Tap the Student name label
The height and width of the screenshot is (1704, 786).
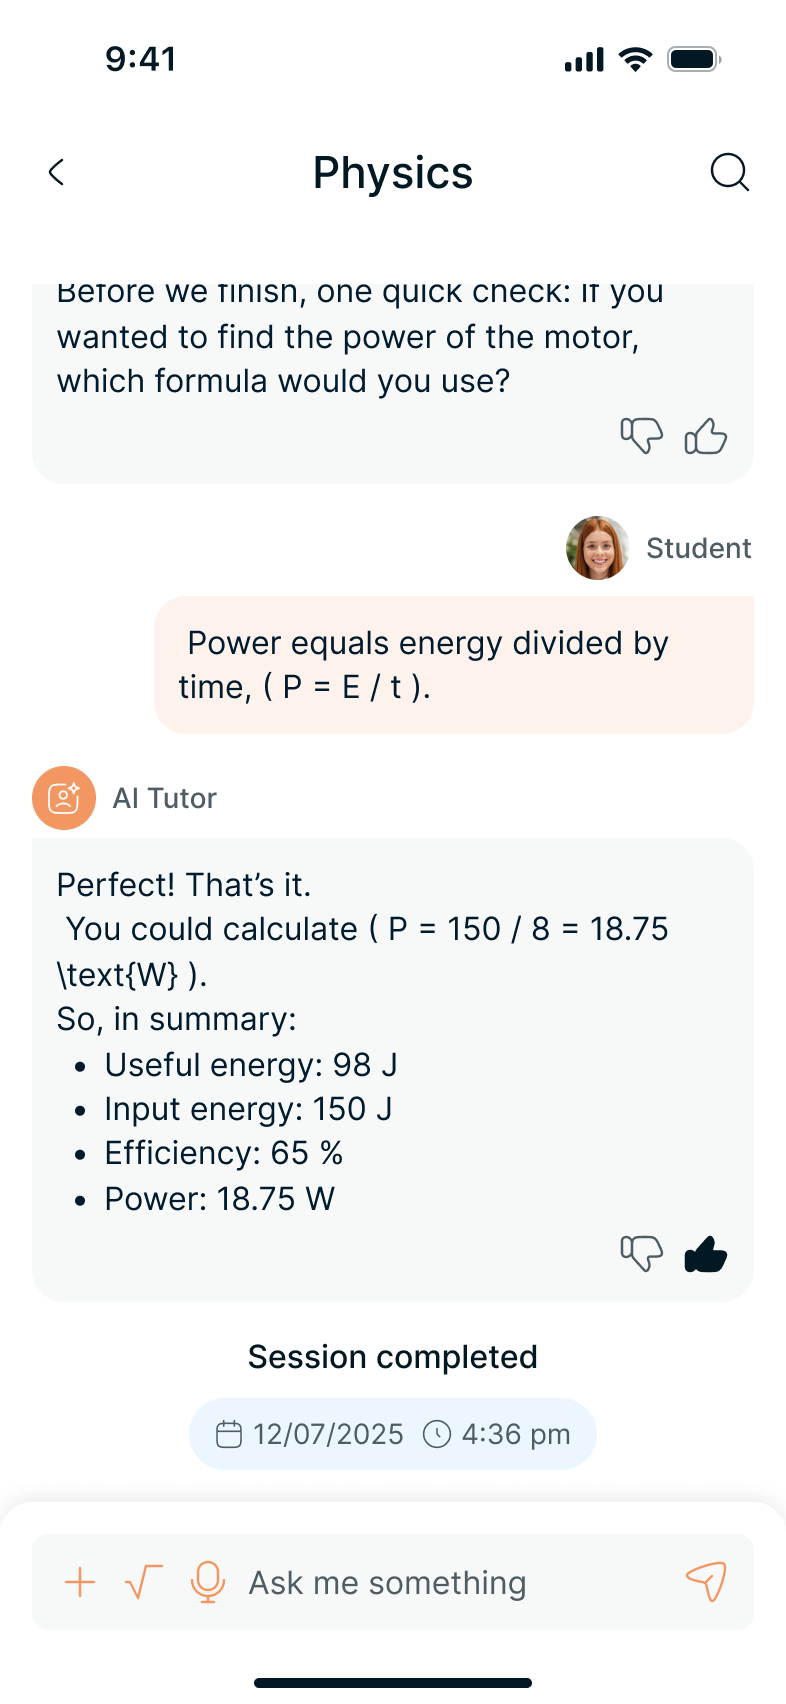698,548
